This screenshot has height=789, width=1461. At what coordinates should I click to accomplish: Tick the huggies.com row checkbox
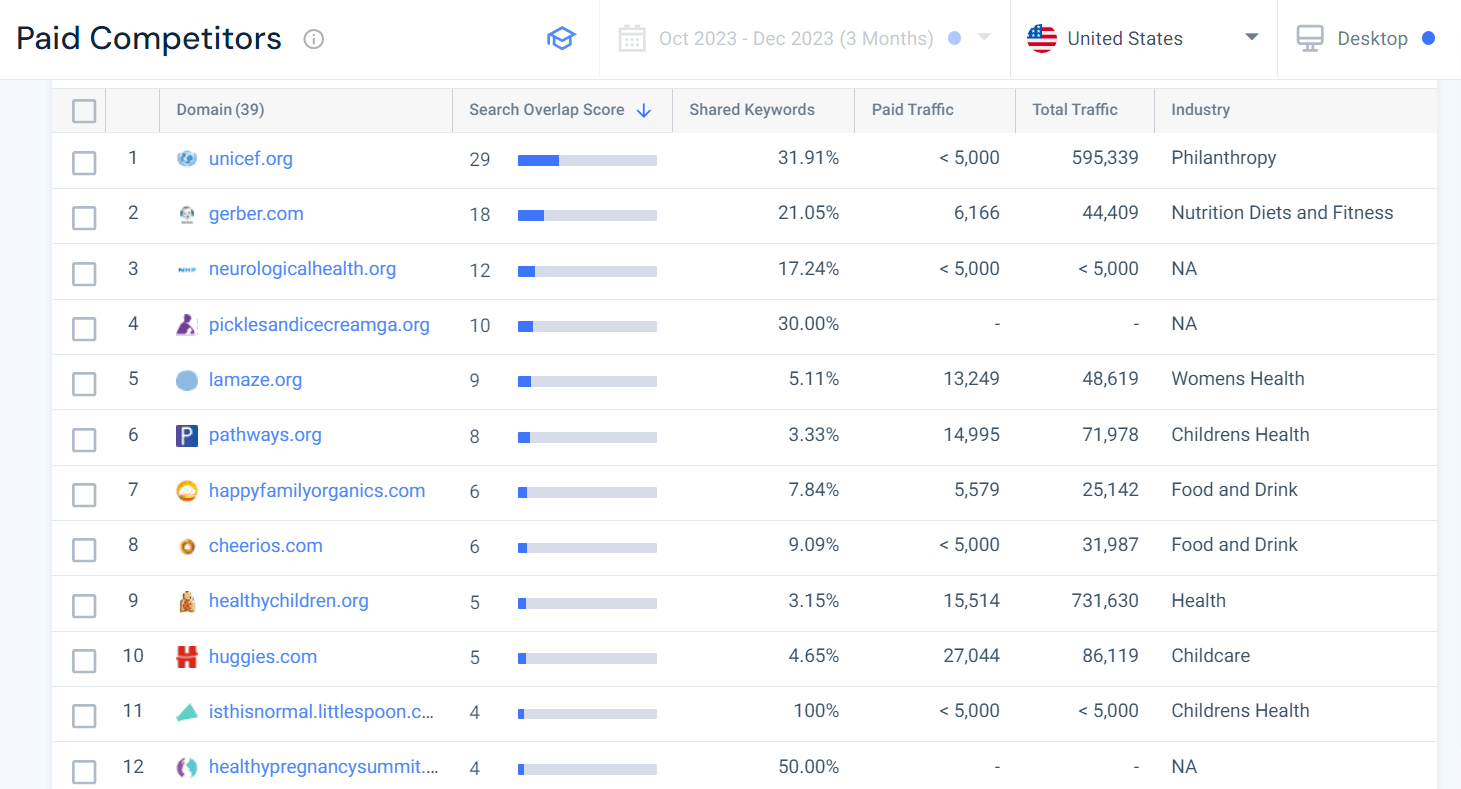pos(84,661)
